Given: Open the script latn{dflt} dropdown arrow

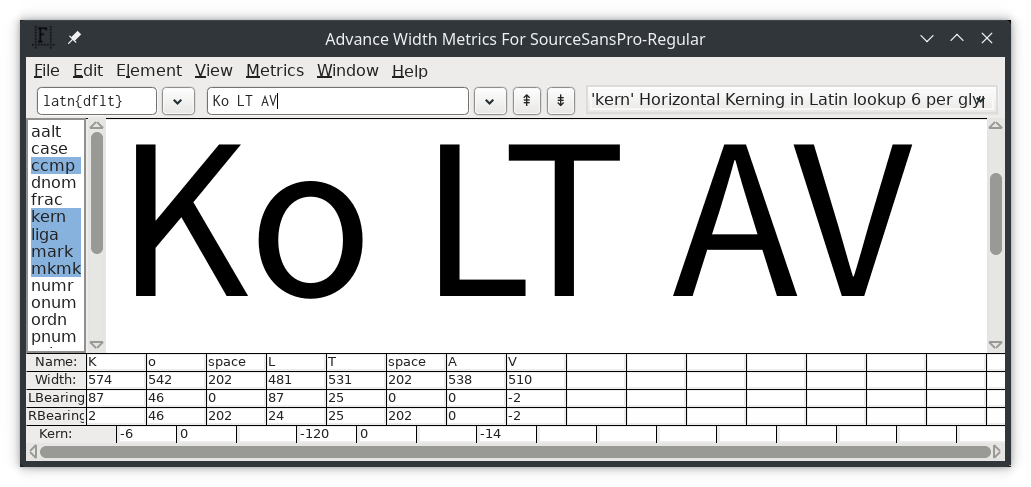Looking at the screenshot, I should [x=178, y=101].
